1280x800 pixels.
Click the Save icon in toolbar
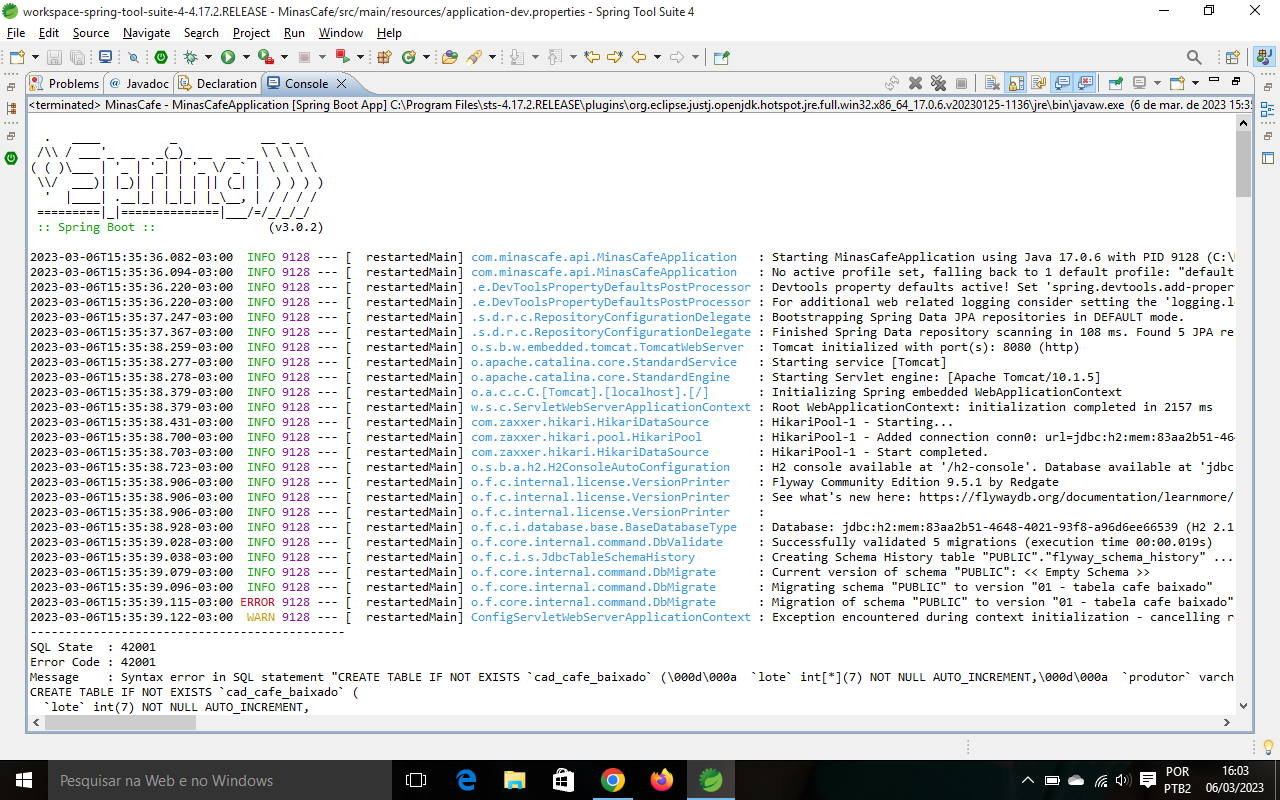click(53, 57)
